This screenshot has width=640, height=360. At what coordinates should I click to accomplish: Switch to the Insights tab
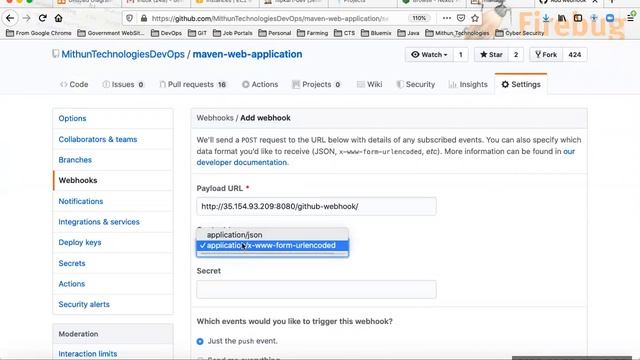pos(468,84)
